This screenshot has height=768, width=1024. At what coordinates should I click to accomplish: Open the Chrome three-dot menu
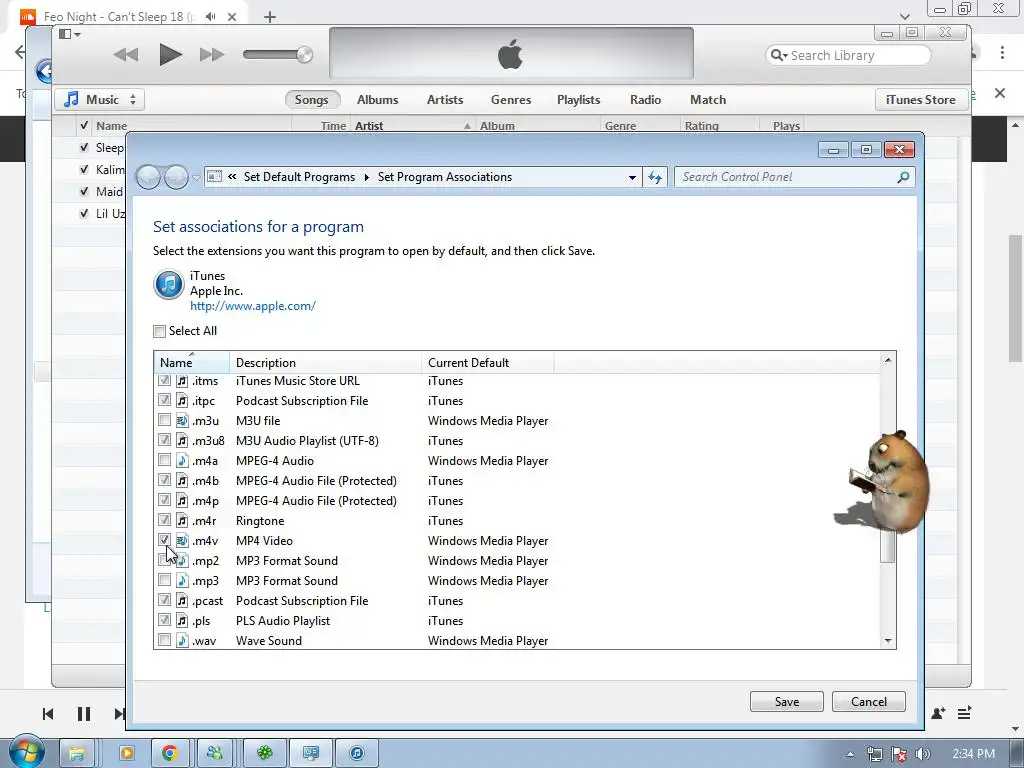[1002, 52]
